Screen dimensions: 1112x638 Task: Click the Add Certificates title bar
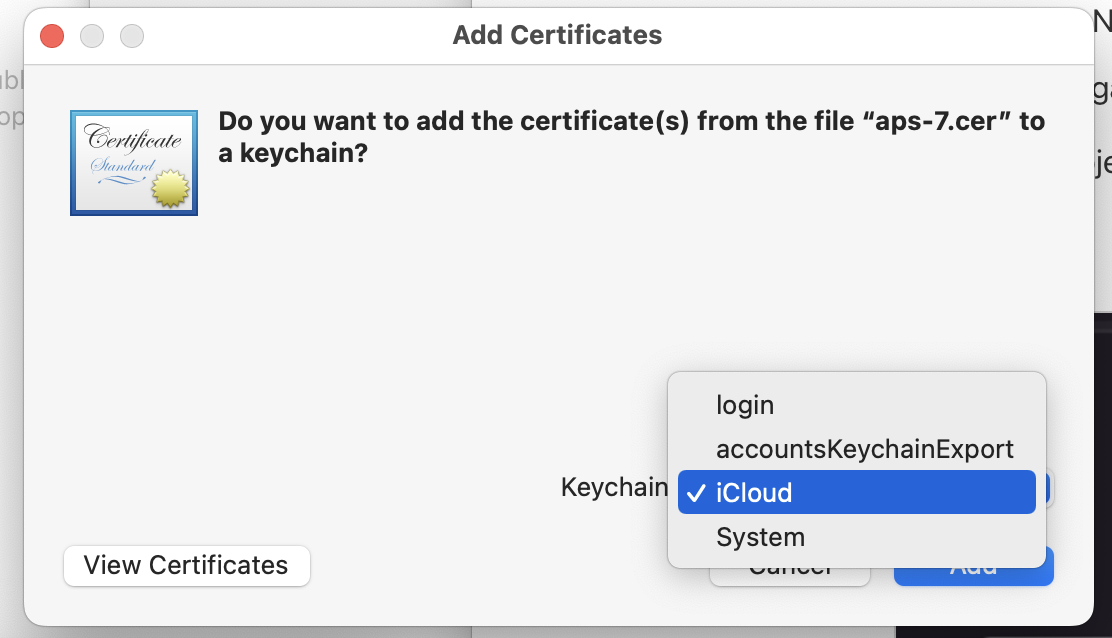pyautogui.click(x=557, y=36)
